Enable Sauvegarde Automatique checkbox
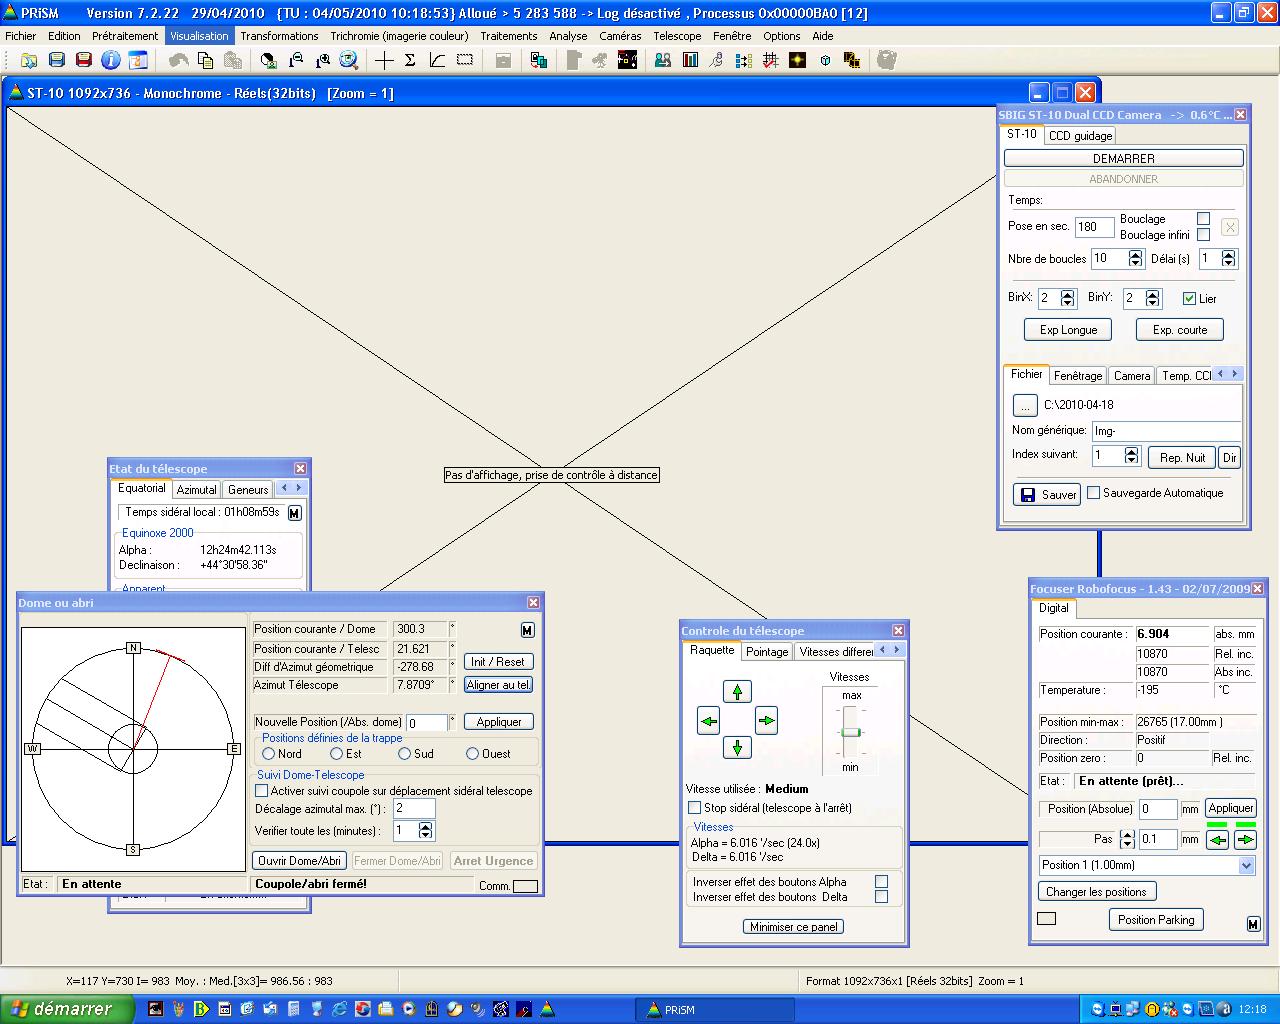1280x1024 pixels. [1094, 493]
